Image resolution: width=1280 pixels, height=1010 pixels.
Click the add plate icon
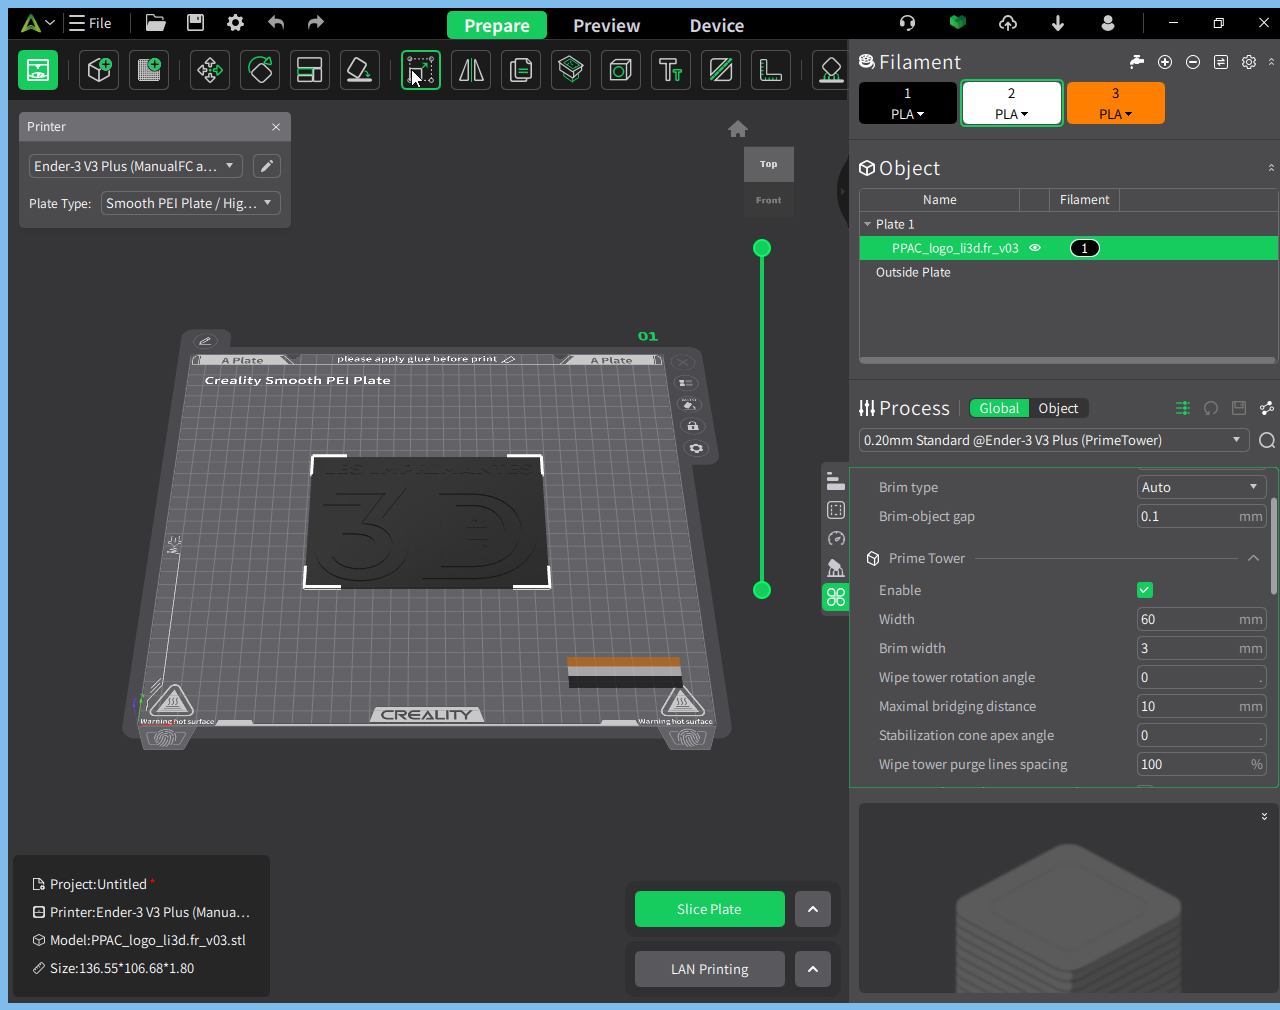click(149, 70)
